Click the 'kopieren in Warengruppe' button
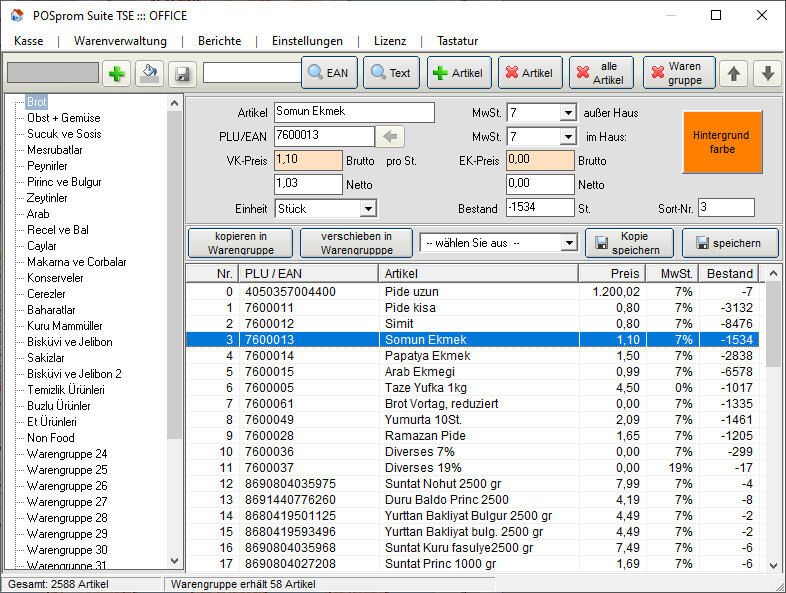Image resolution: width=786 pixels, height=593 pixels. click(240, 243)
